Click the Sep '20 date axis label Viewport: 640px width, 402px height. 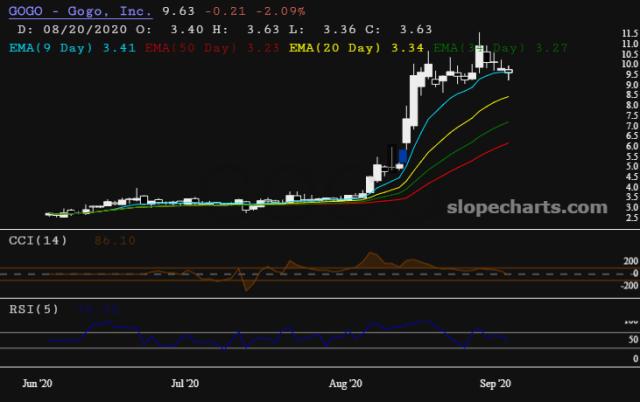495,383
